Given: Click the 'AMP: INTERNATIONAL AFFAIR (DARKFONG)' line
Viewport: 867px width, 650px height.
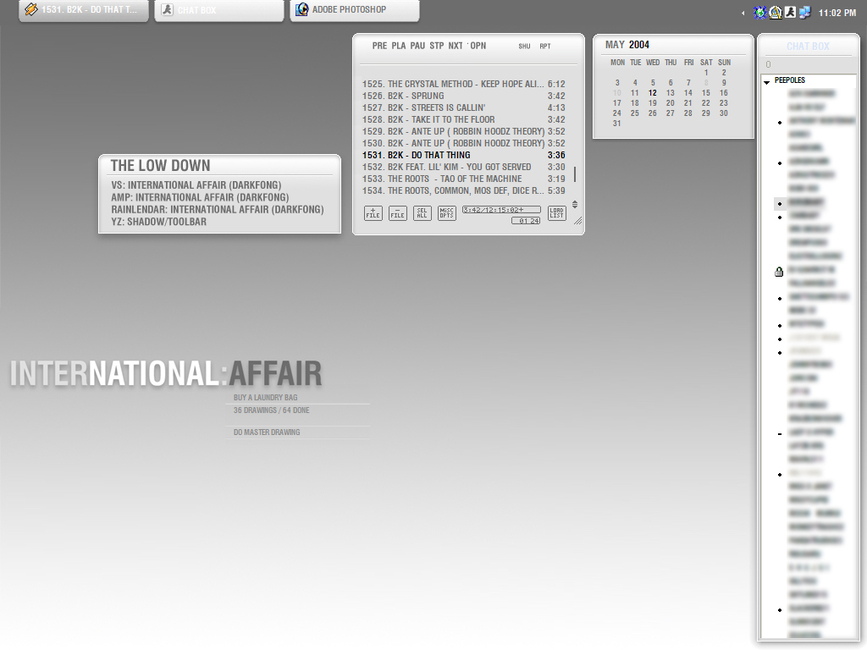Looking at the screenshot, I should pyautogui.click(x=200, y=197).
